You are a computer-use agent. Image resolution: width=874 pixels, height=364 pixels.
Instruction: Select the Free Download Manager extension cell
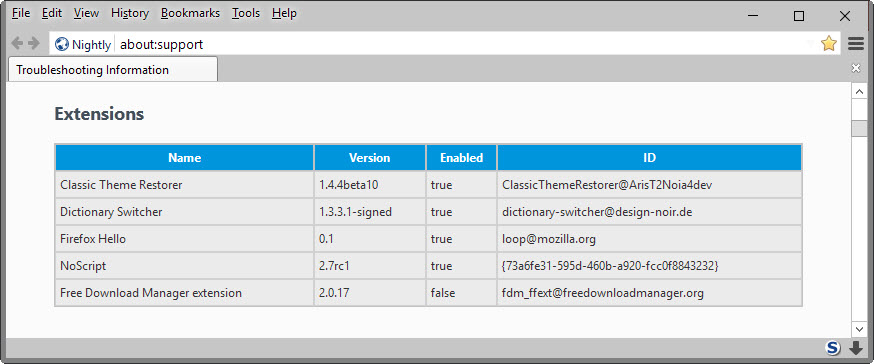tap(184, 293)
